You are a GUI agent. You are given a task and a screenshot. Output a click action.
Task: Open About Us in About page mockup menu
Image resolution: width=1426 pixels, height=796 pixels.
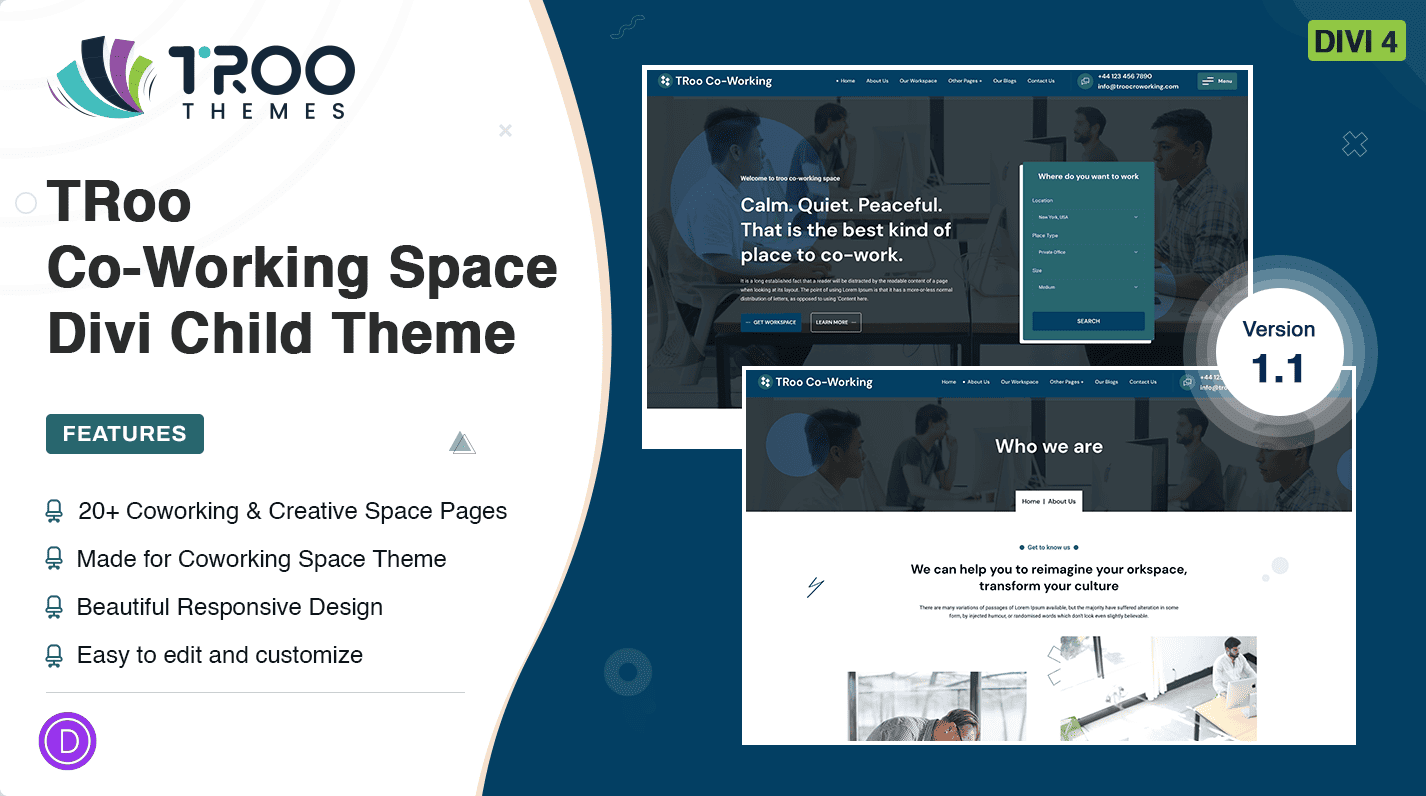[x=977, y=382]
